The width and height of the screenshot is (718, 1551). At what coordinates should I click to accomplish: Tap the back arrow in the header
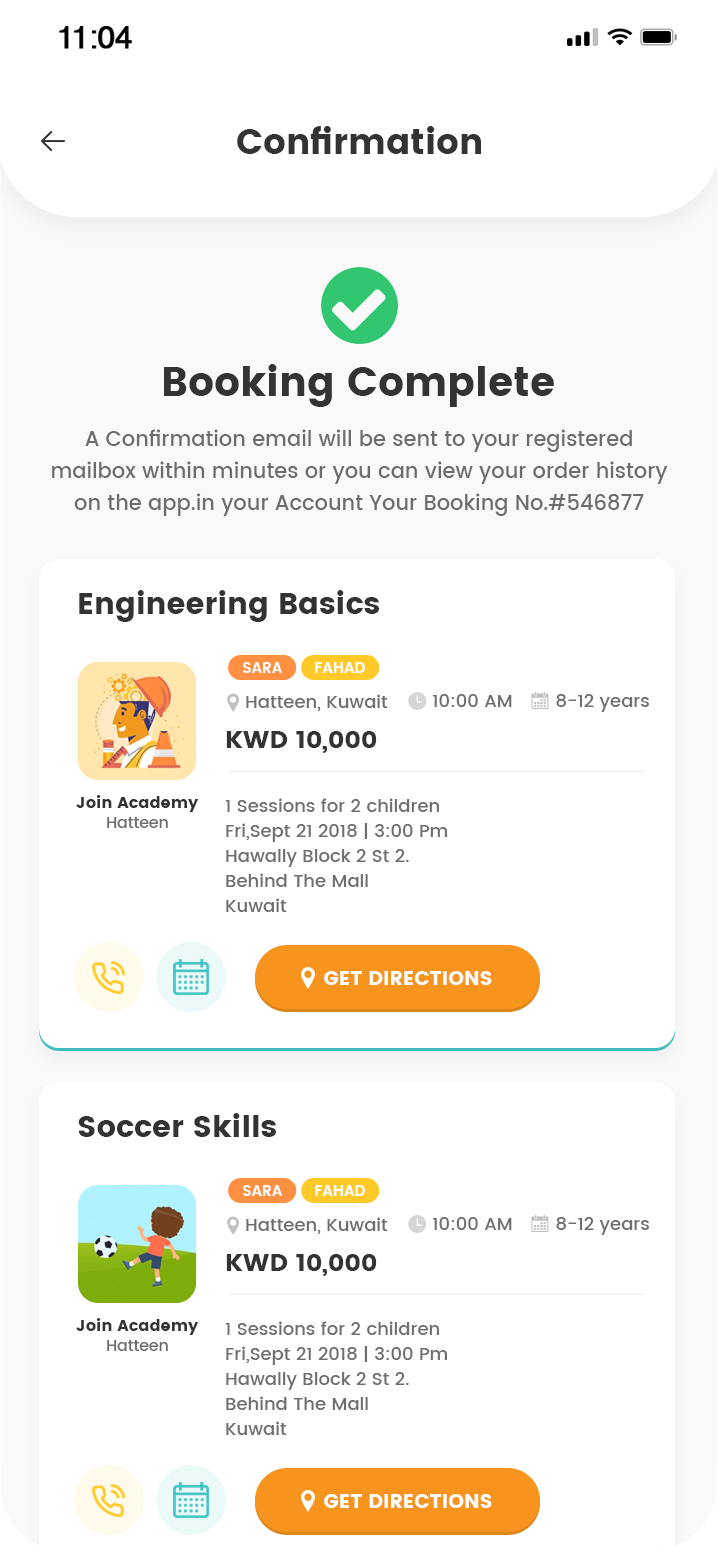[x=53, y=142]
